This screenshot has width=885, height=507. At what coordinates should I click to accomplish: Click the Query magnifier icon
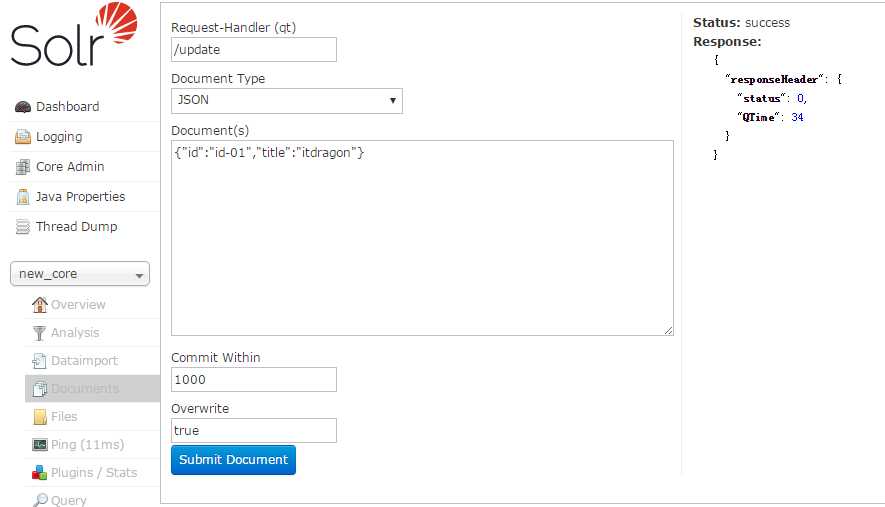point(40,500)
